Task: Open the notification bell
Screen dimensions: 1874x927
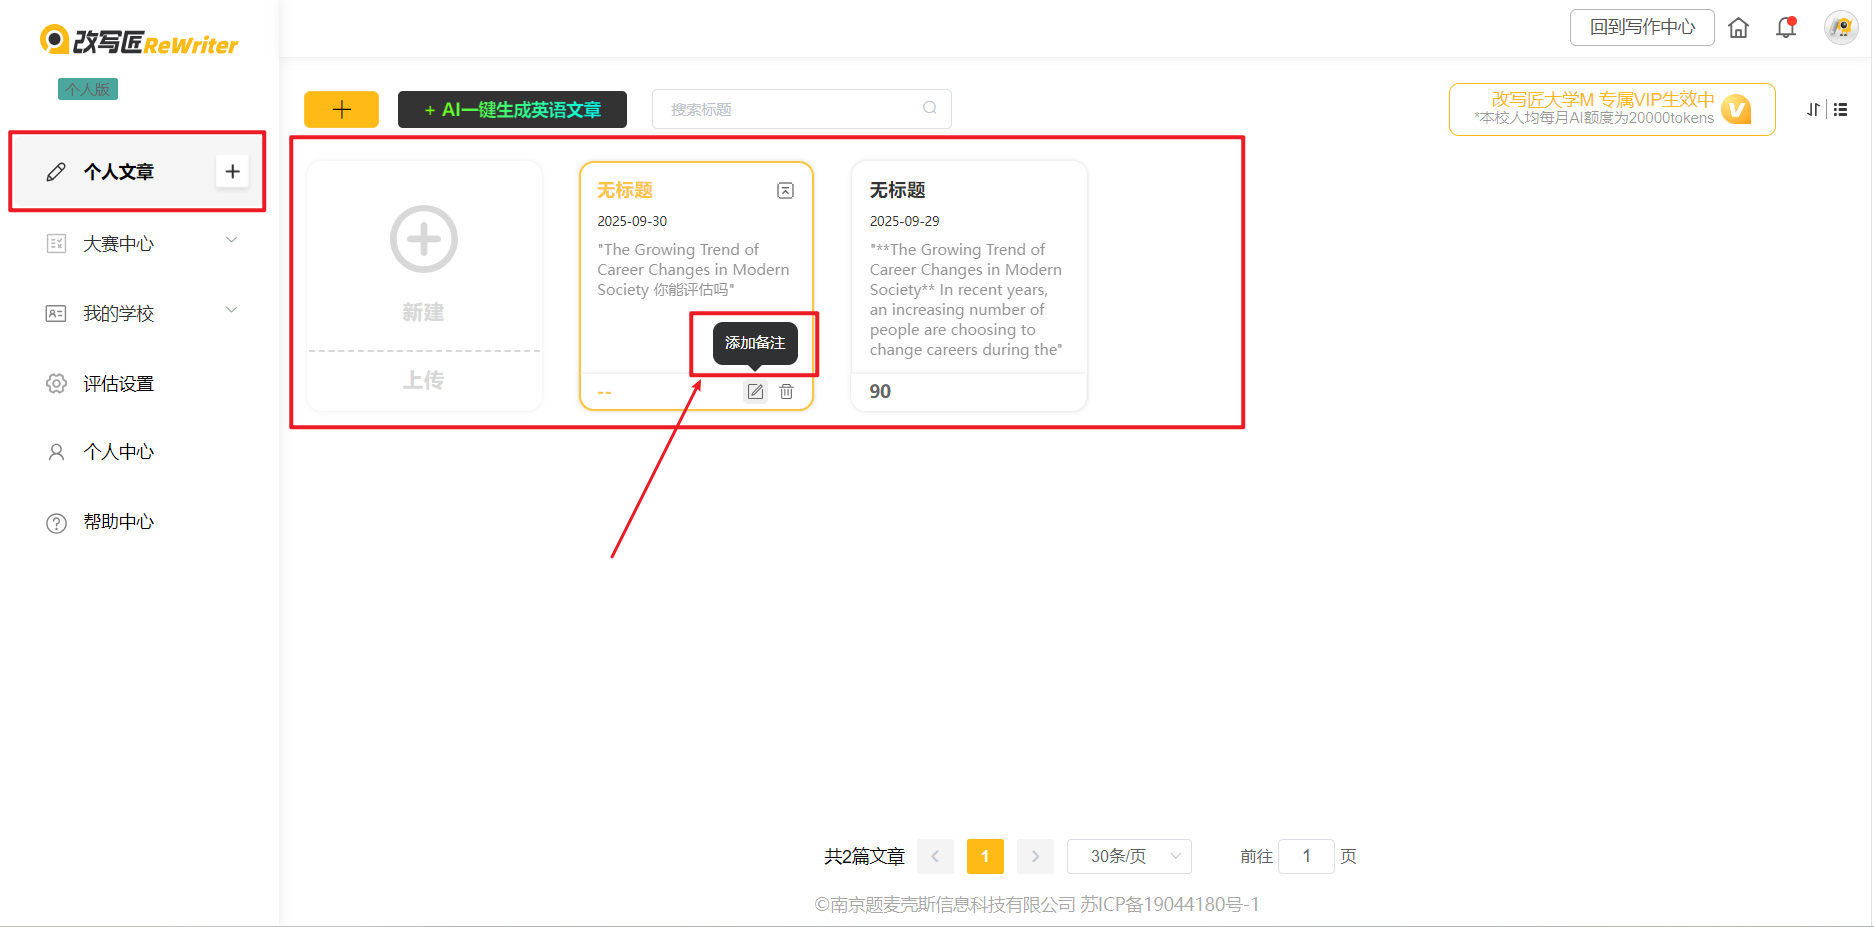Action: click(x=1786, y=28)
